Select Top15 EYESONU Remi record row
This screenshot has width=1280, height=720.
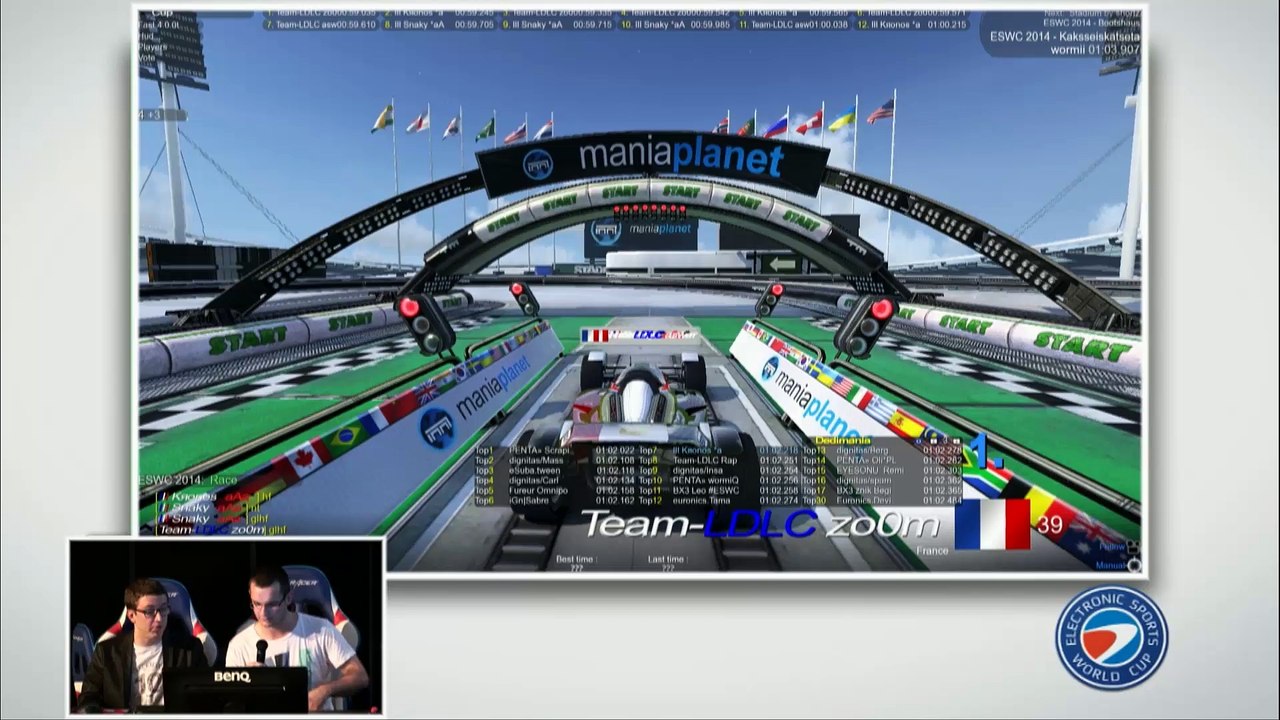883,470
